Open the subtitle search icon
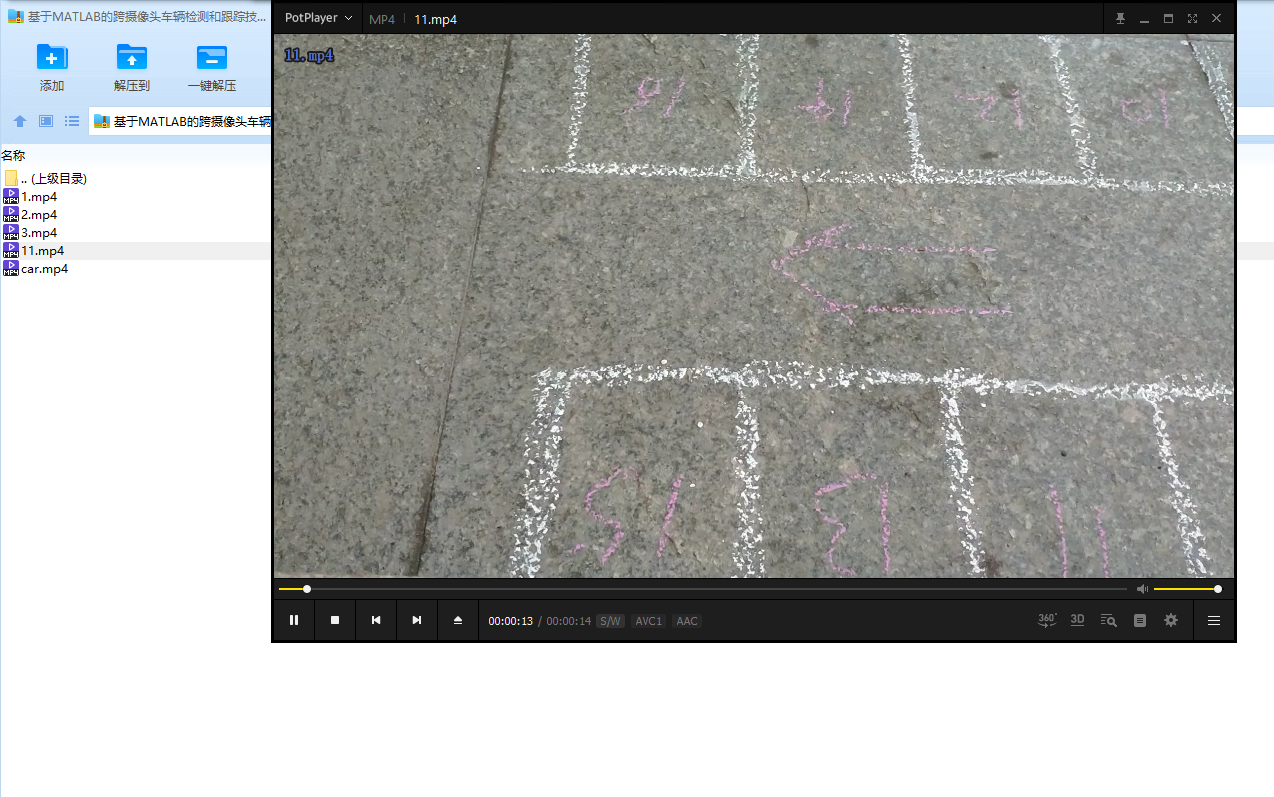The width and height of the screenshot is (1274, 797). pyautogui.click(x=1108, y=620)
